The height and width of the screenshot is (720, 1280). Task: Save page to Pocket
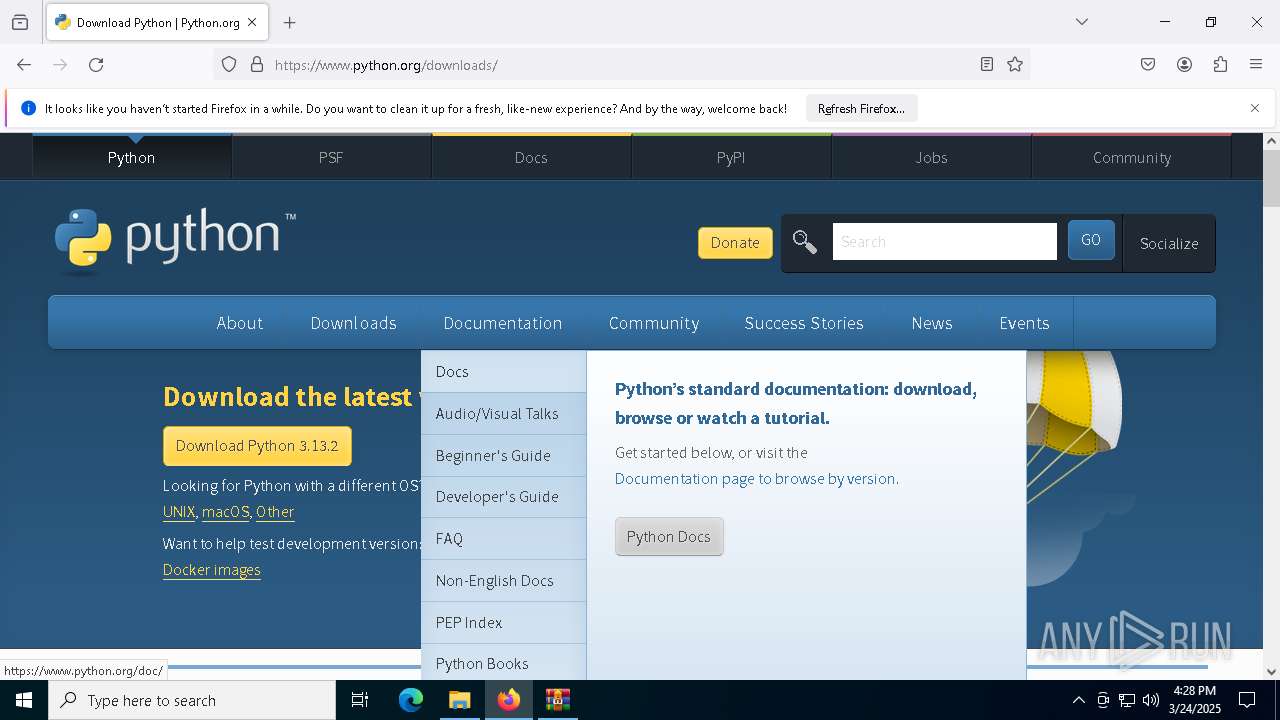(x=1148, y=65)
